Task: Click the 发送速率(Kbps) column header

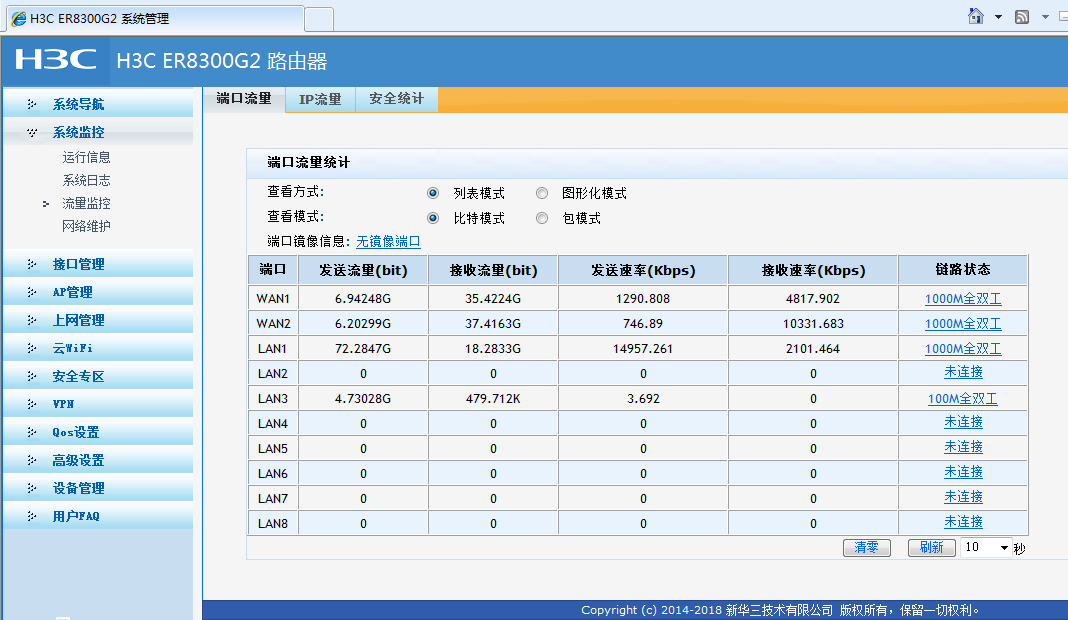Action: tap(643, 270)
